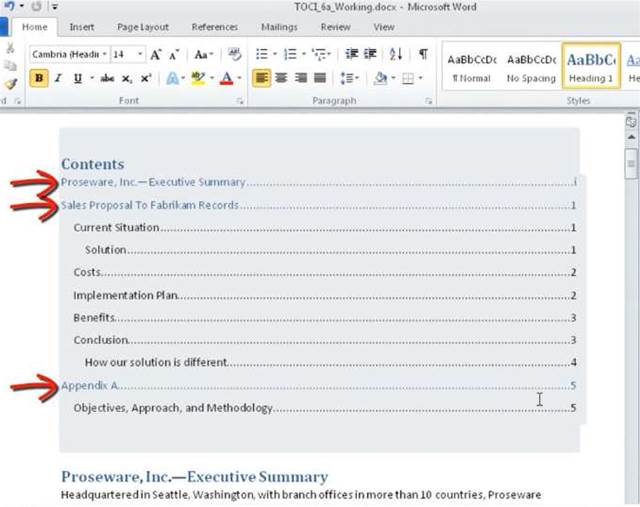Toggle Superscript formatting

pyautogui.click(x=146, y=78)
